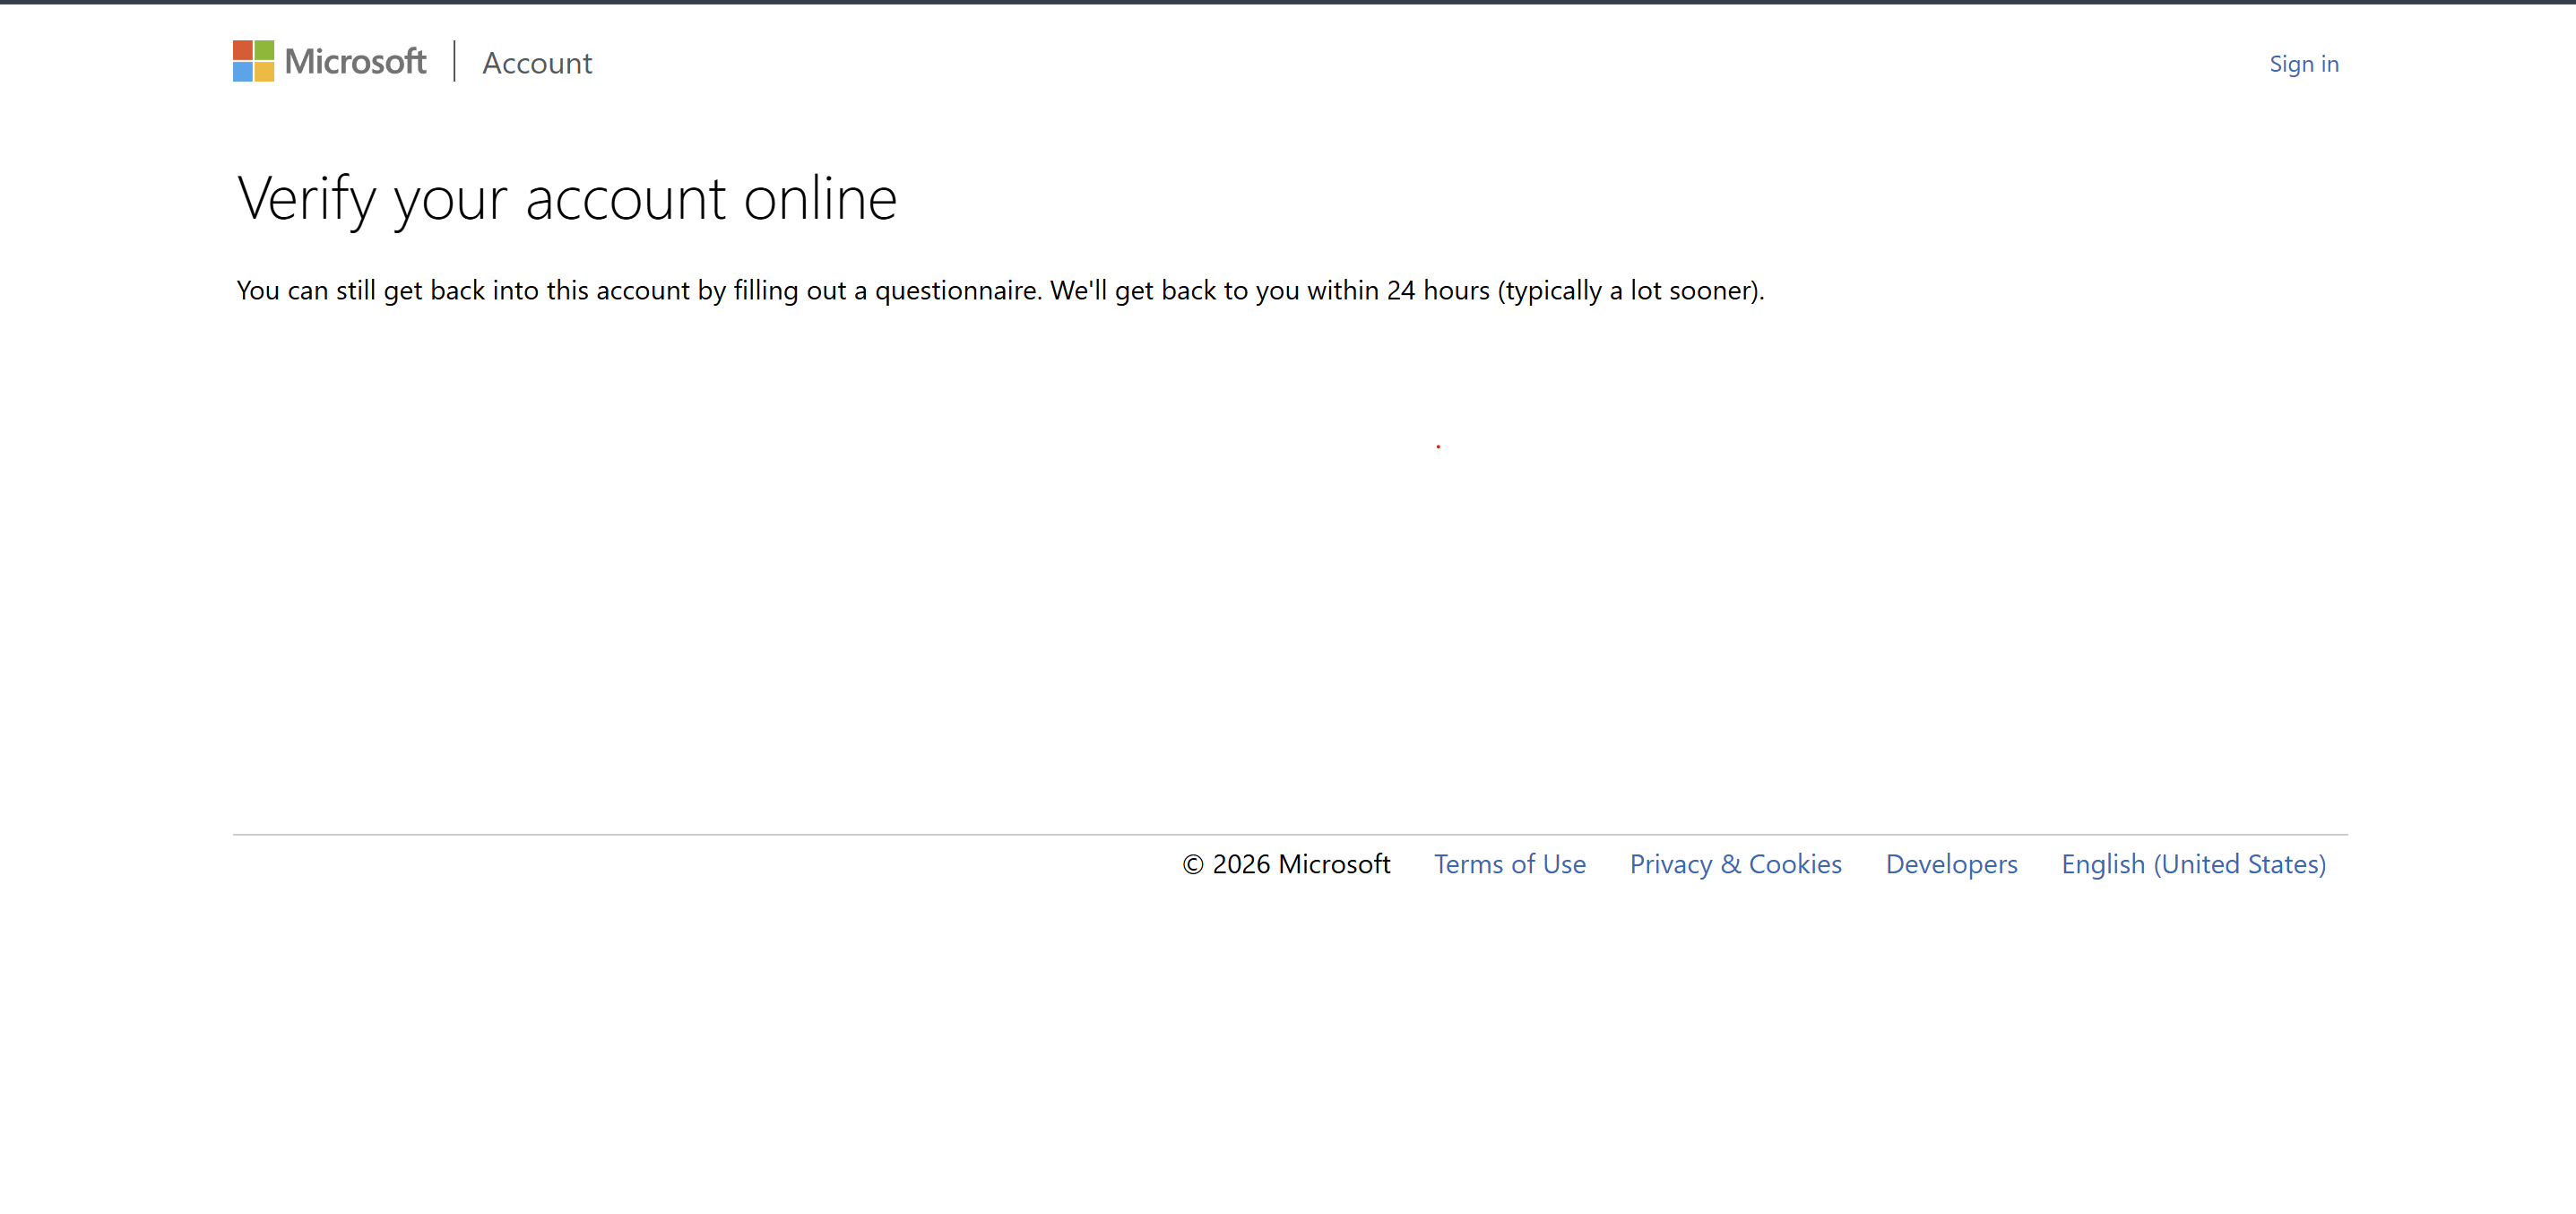Click the yellow square of Microsoft logo
The height and width of the screenshot is (1214, 2576).
264,72
